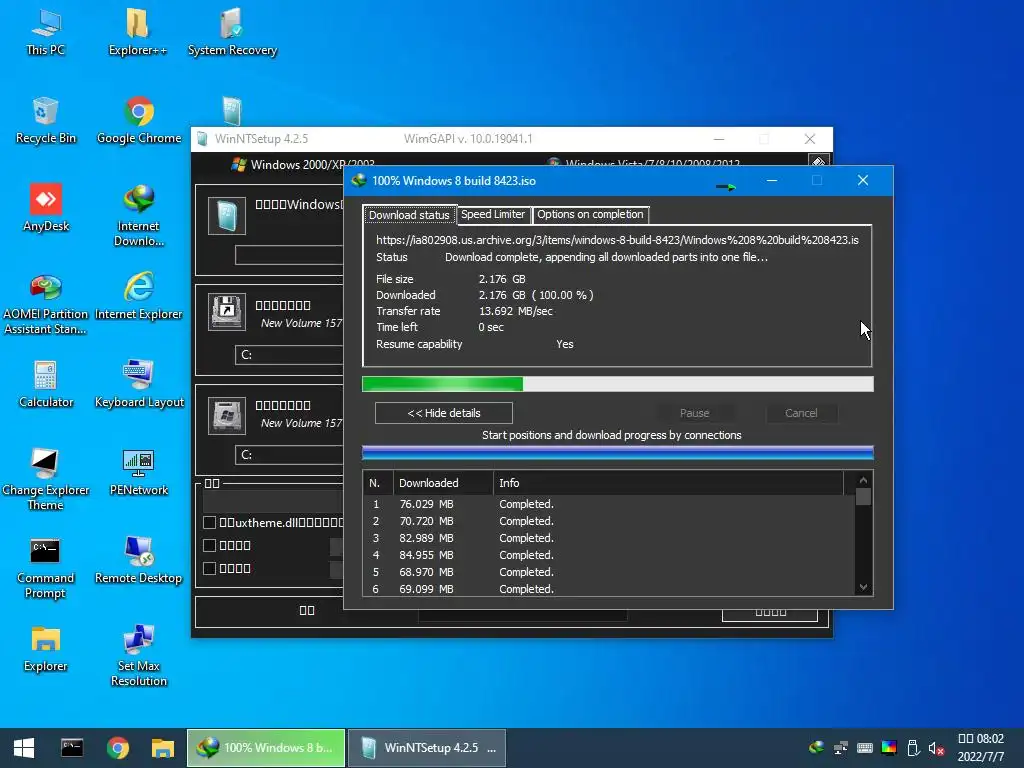Open Command Prompt from taskbar

pyautogui.click(x=72, y=748)
